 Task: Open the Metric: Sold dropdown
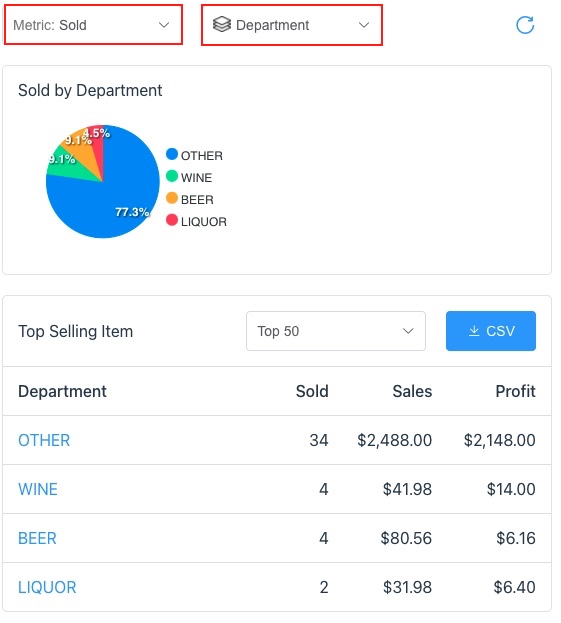pyautogui.click(x=93, y=25)
